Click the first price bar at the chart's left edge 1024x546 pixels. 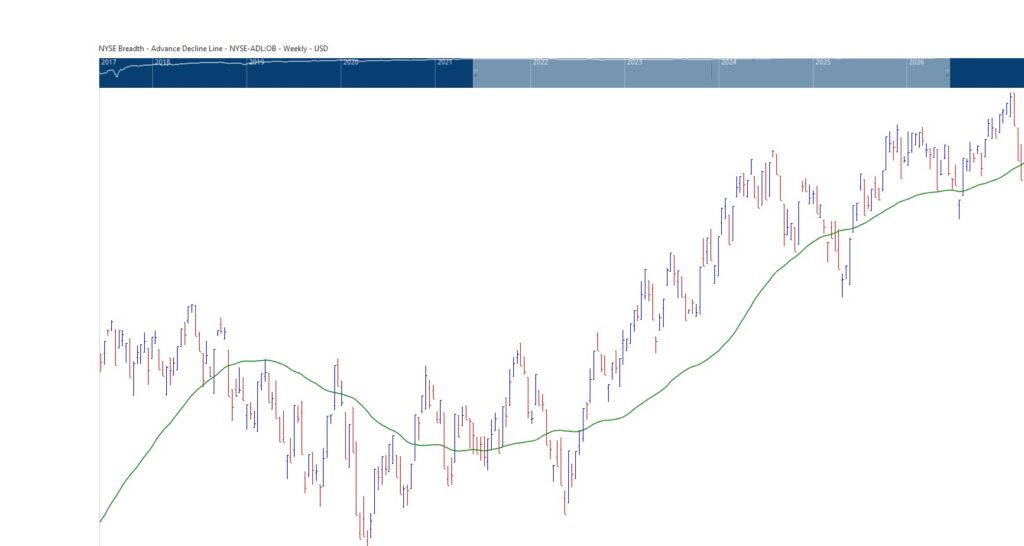[x=101, y=357]
